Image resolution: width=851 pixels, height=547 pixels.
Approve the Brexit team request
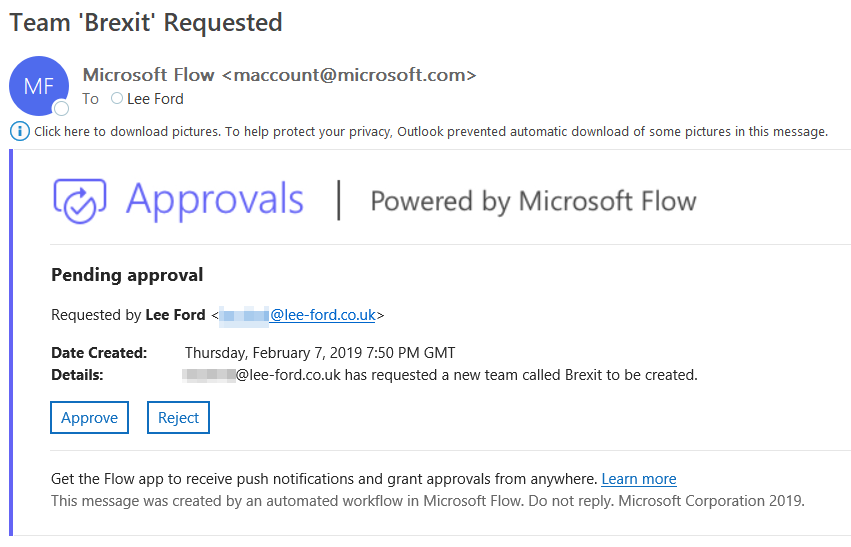click(90, 417)
